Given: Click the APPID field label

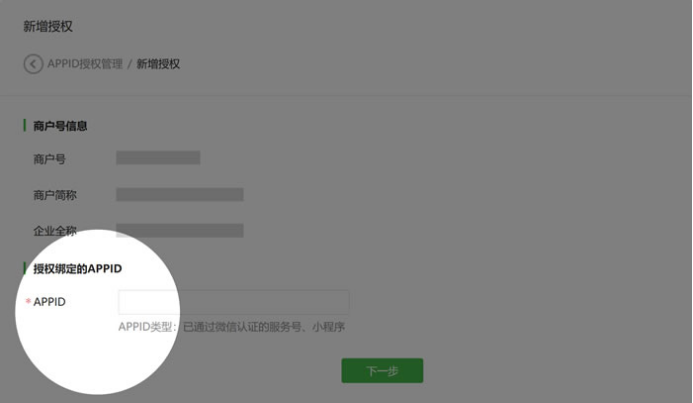Looking at the screenshot, I should [50, 302].
